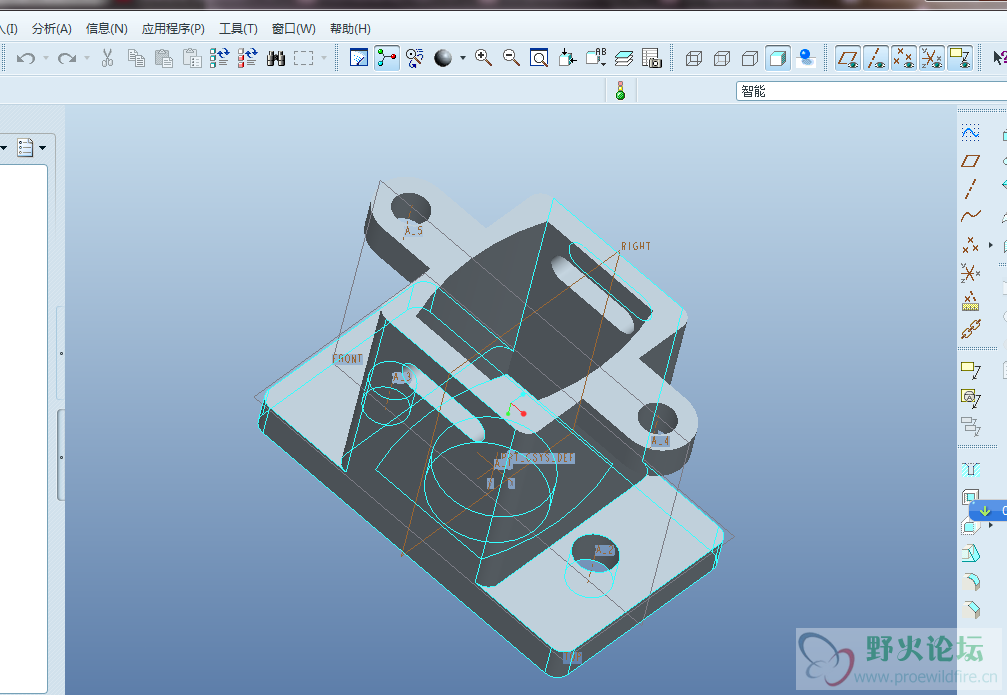Viewport: 1007px width, 695px height.
Task: Select the FRONT datum plane label
Action: pyautogui.click(x=347, y=358)
